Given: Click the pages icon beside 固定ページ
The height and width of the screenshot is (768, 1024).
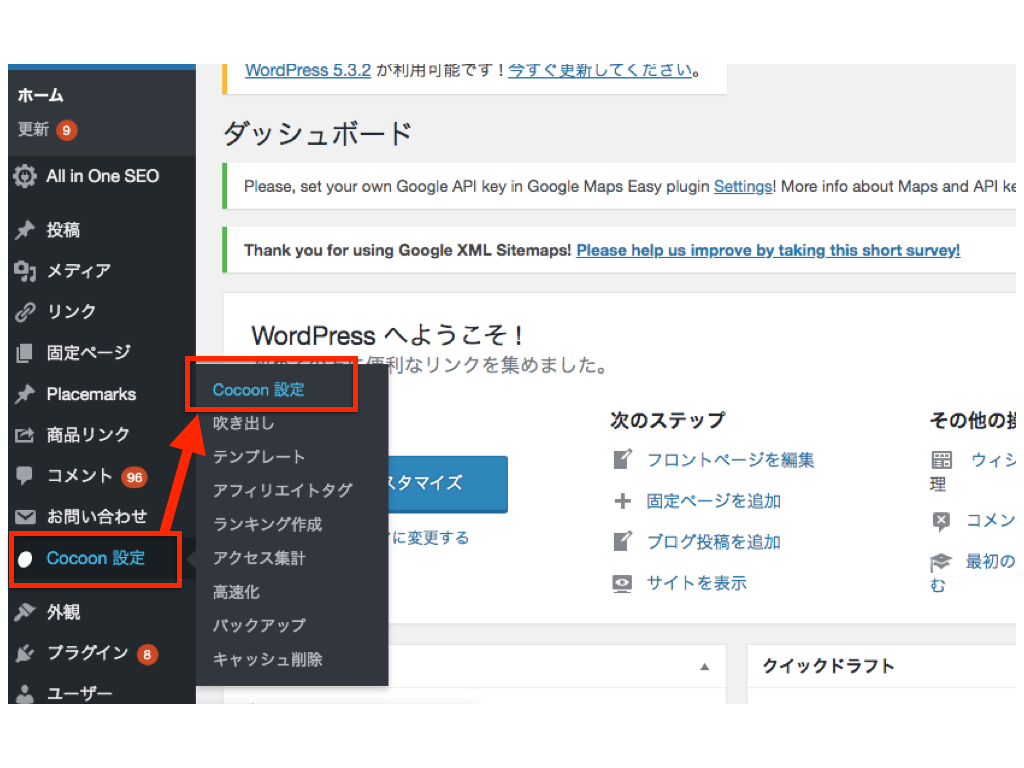Looking at the screenshot, I should (x=24, y=353).
